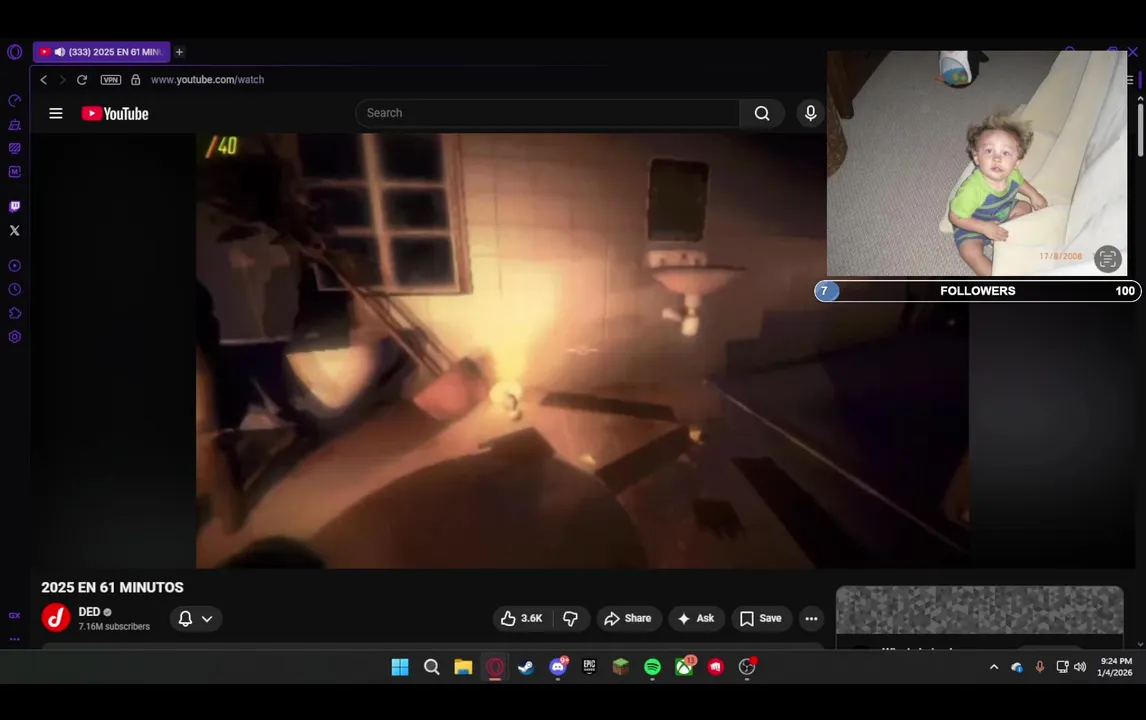Open the DED channel name link
The width and height of the screenshot is (1146, 720).
[89, 612]
